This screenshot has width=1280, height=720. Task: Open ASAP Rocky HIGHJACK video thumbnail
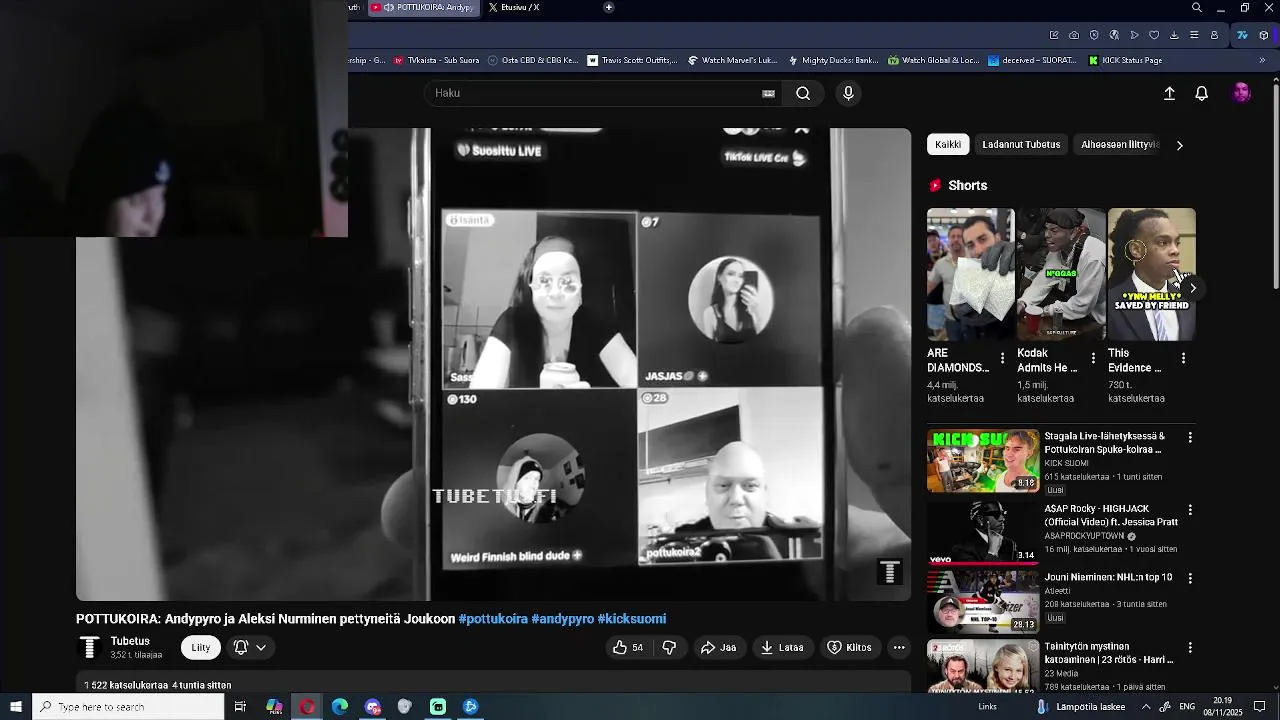(983, 533)
